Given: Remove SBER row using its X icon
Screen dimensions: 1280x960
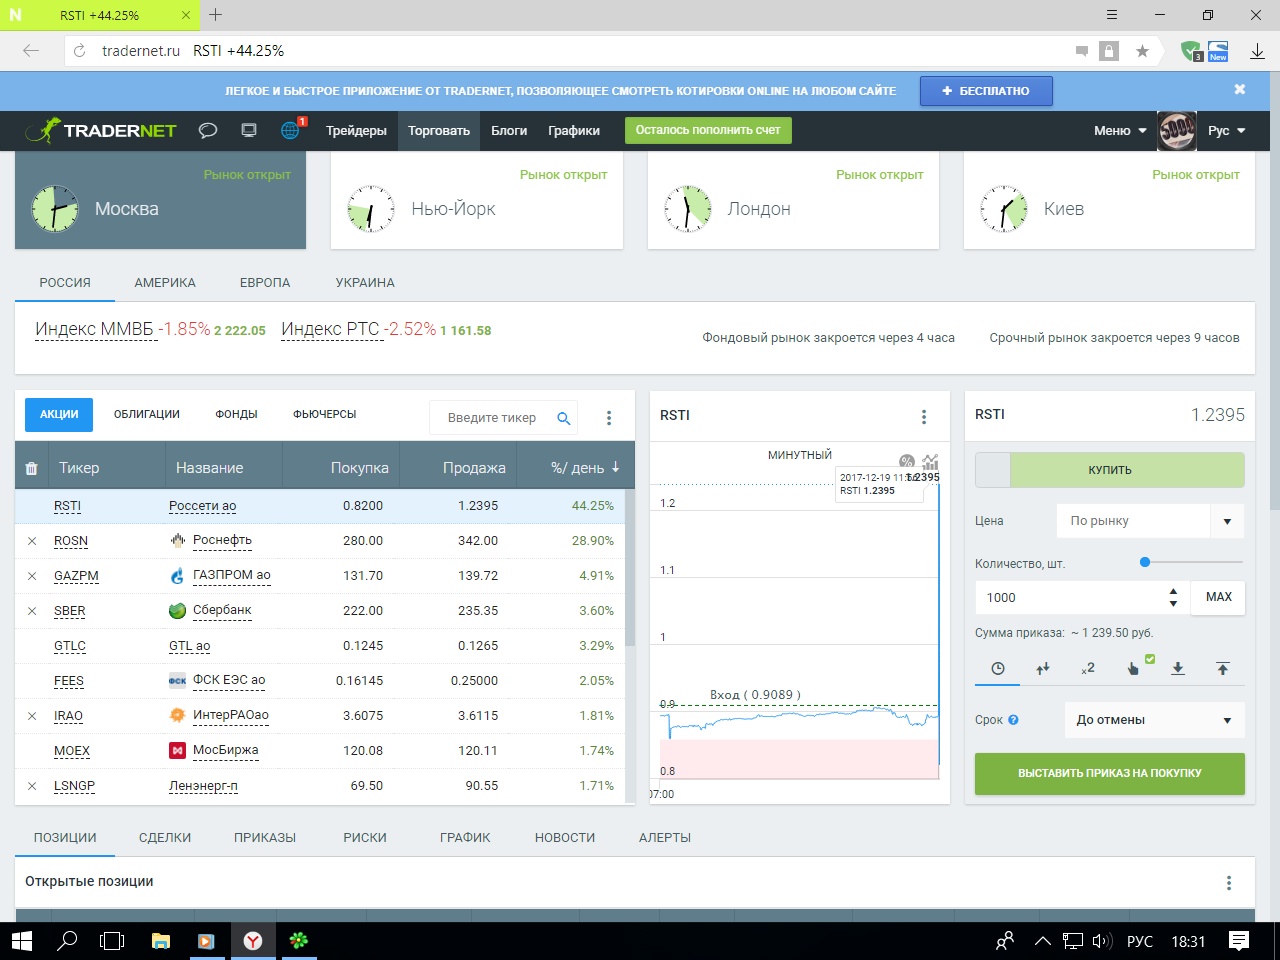Looking at the screenshot, I should pyautogui.click(x=32, y=611).
